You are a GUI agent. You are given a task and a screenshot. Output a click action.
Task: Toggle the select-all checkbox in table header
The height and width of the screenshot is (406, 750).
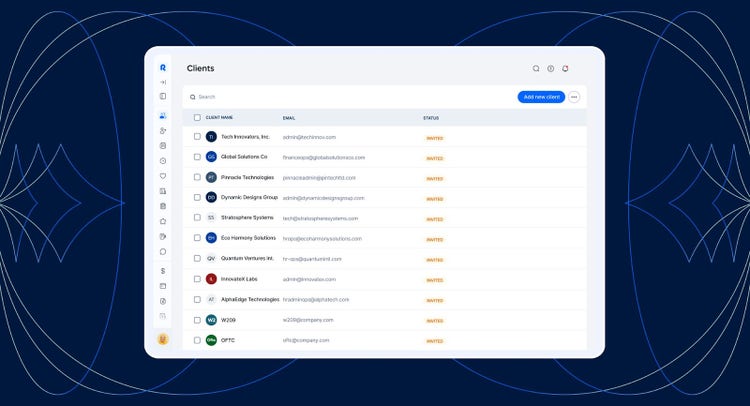[197, 117]
